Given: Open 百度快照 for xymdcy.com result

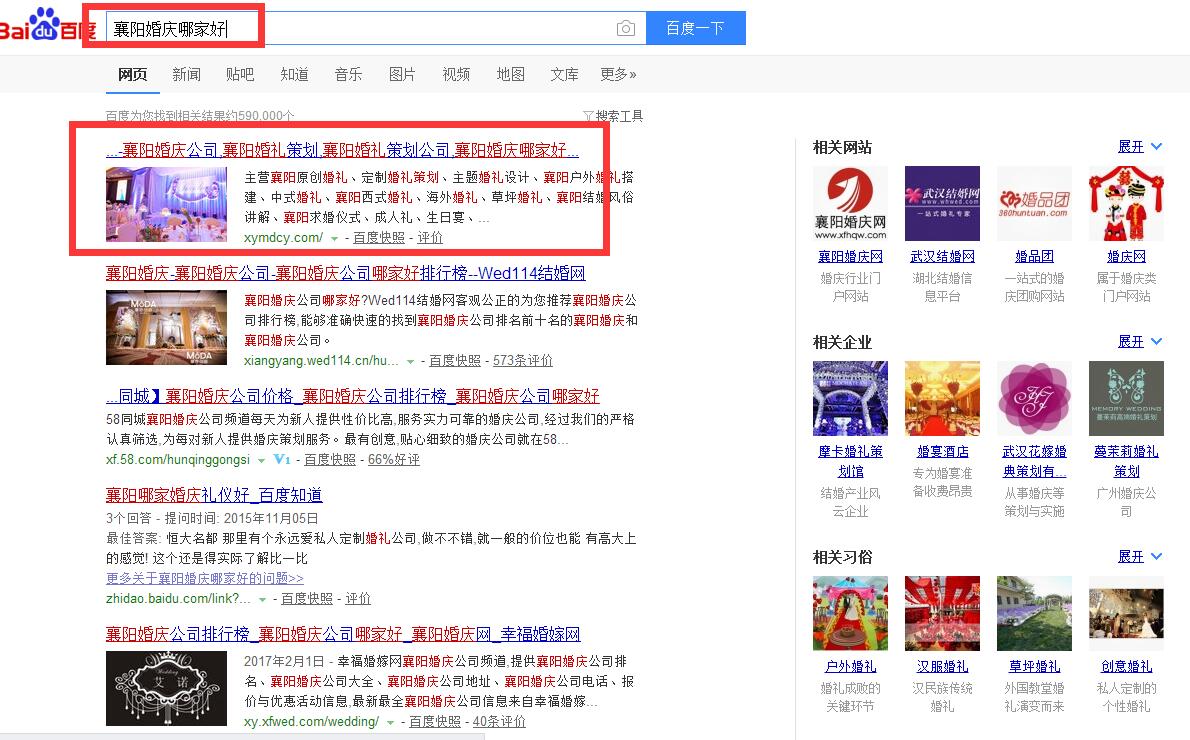Looking at the screenshot, I should (379, 238).
